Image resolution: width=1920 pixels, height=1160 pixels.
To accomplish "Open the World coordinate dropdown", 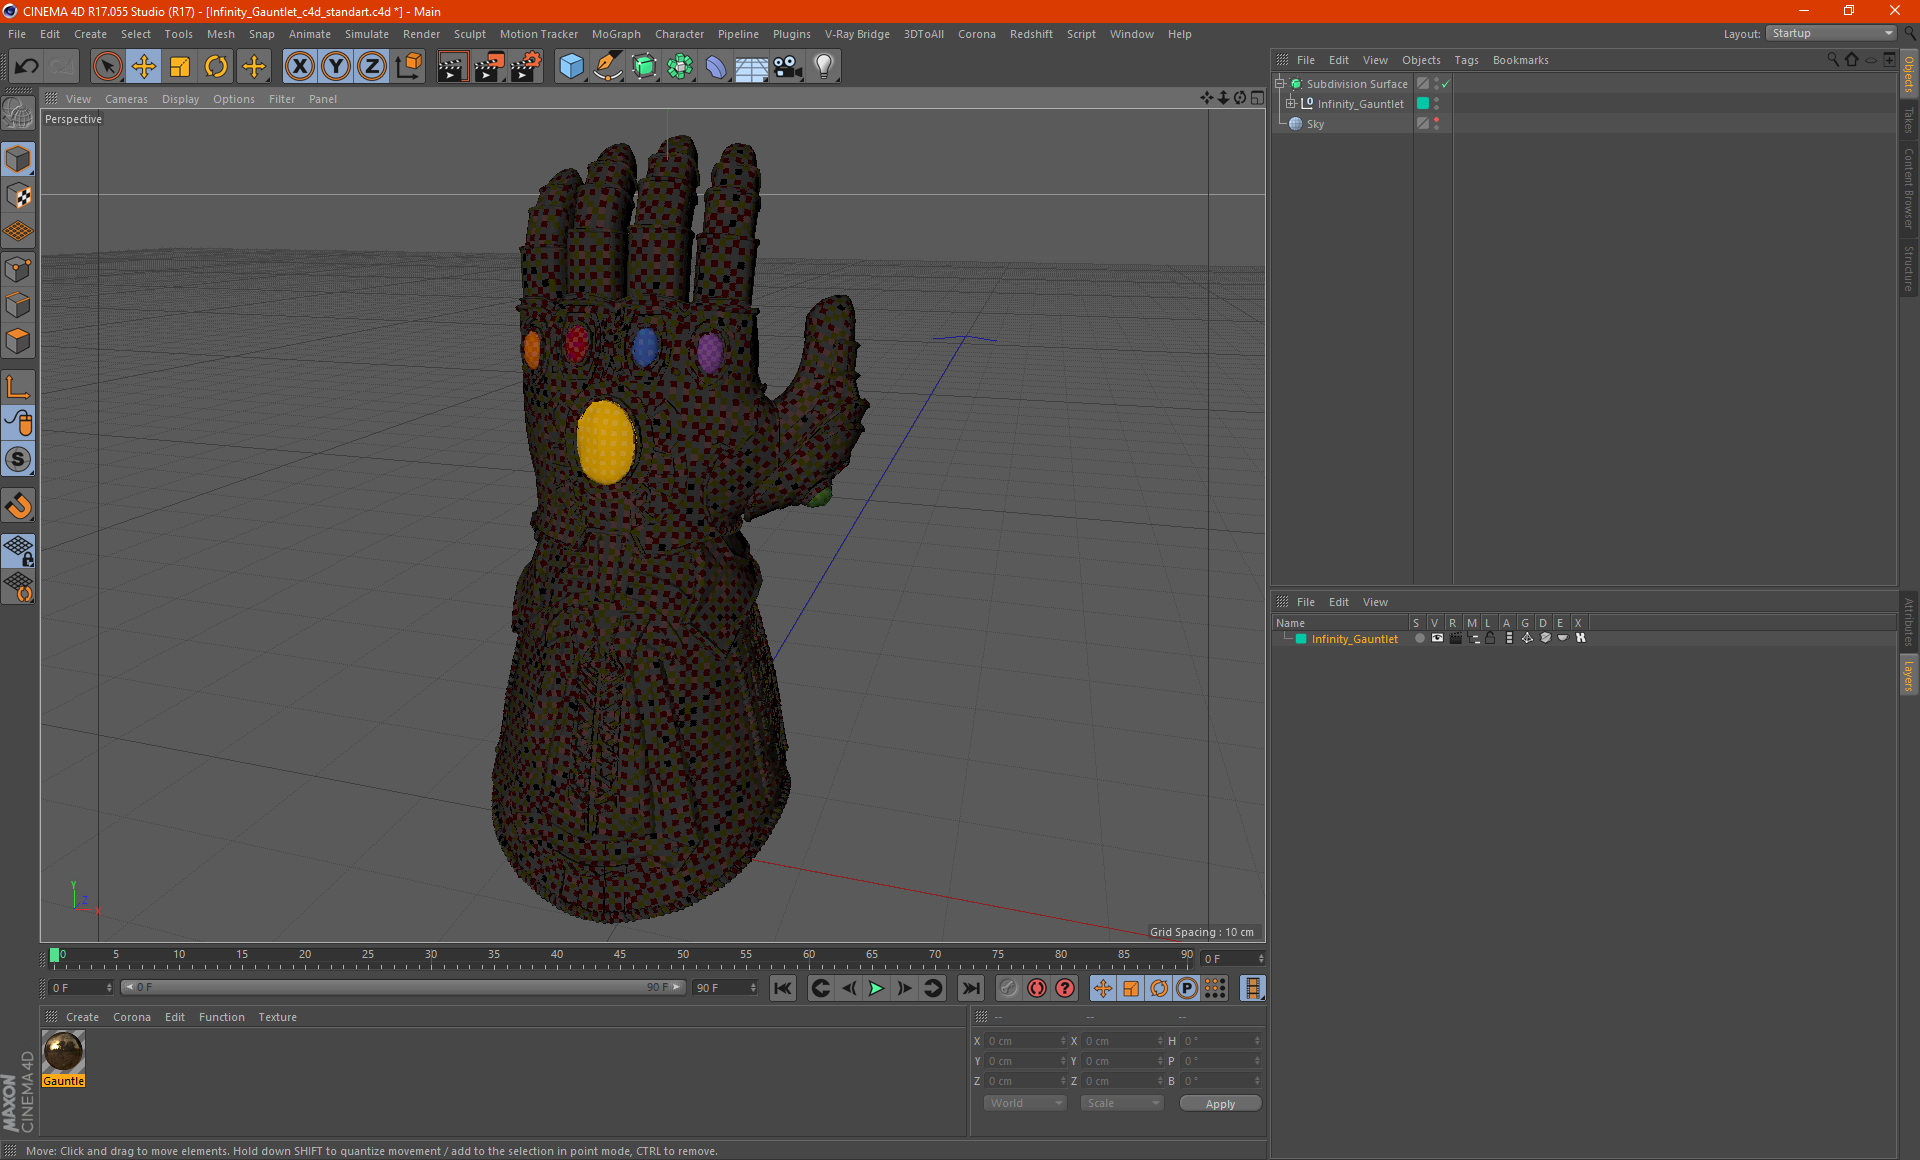I will coord(1026,1103).
